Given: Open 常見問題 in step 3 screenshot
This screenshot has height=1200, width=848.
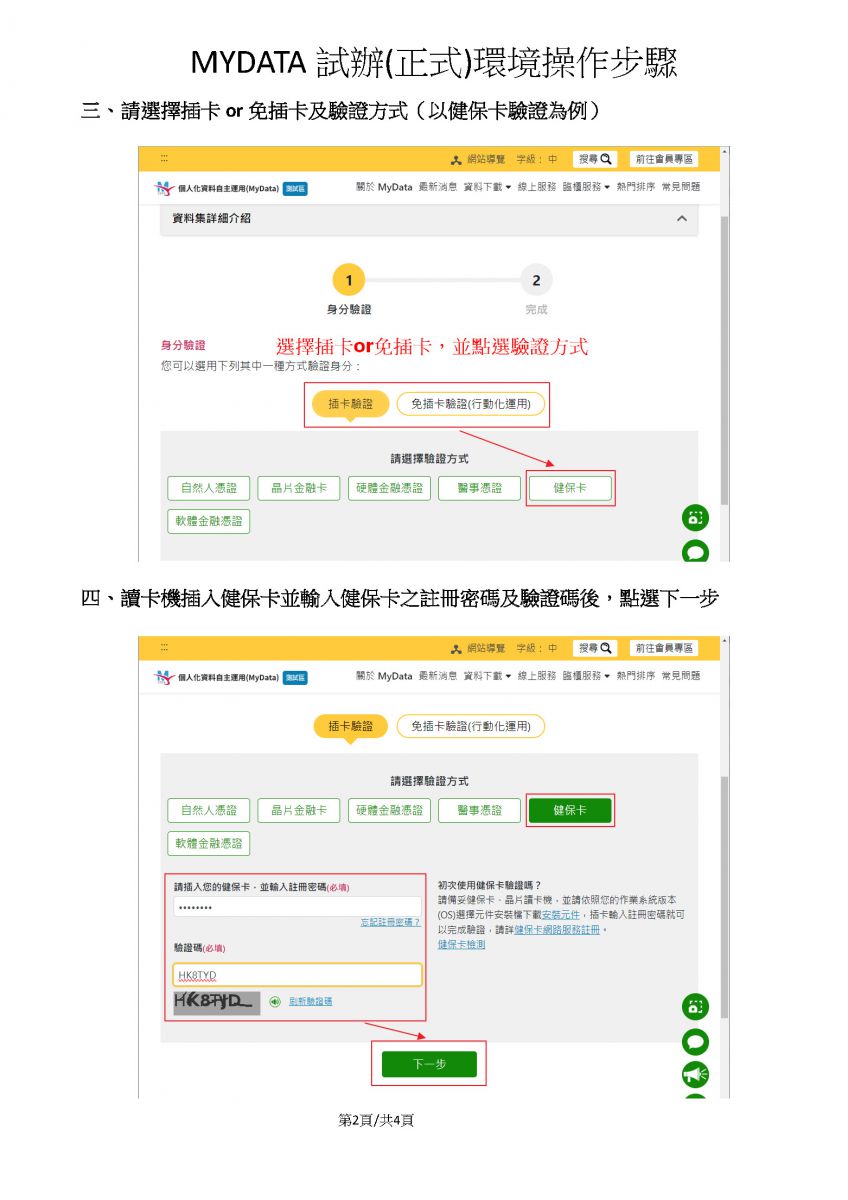Looking at the screenshot, I should pos(681,187).
